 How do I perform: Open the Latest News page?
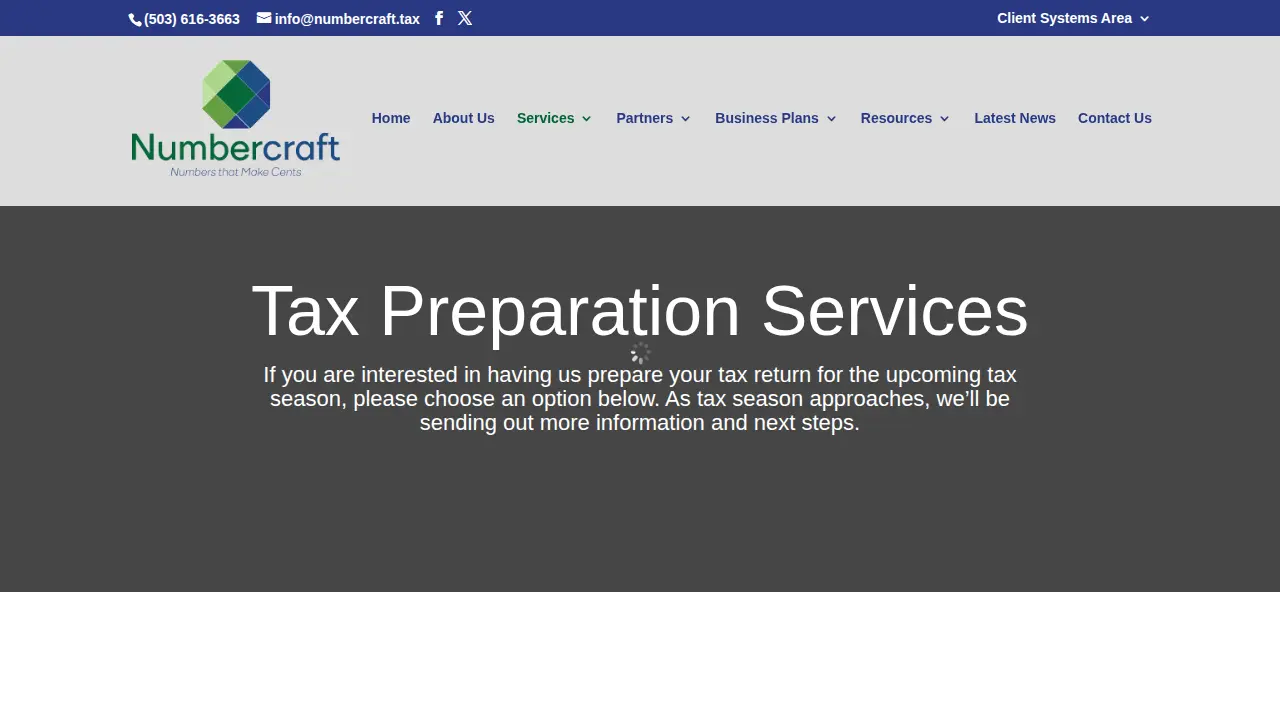[1015, 118]
